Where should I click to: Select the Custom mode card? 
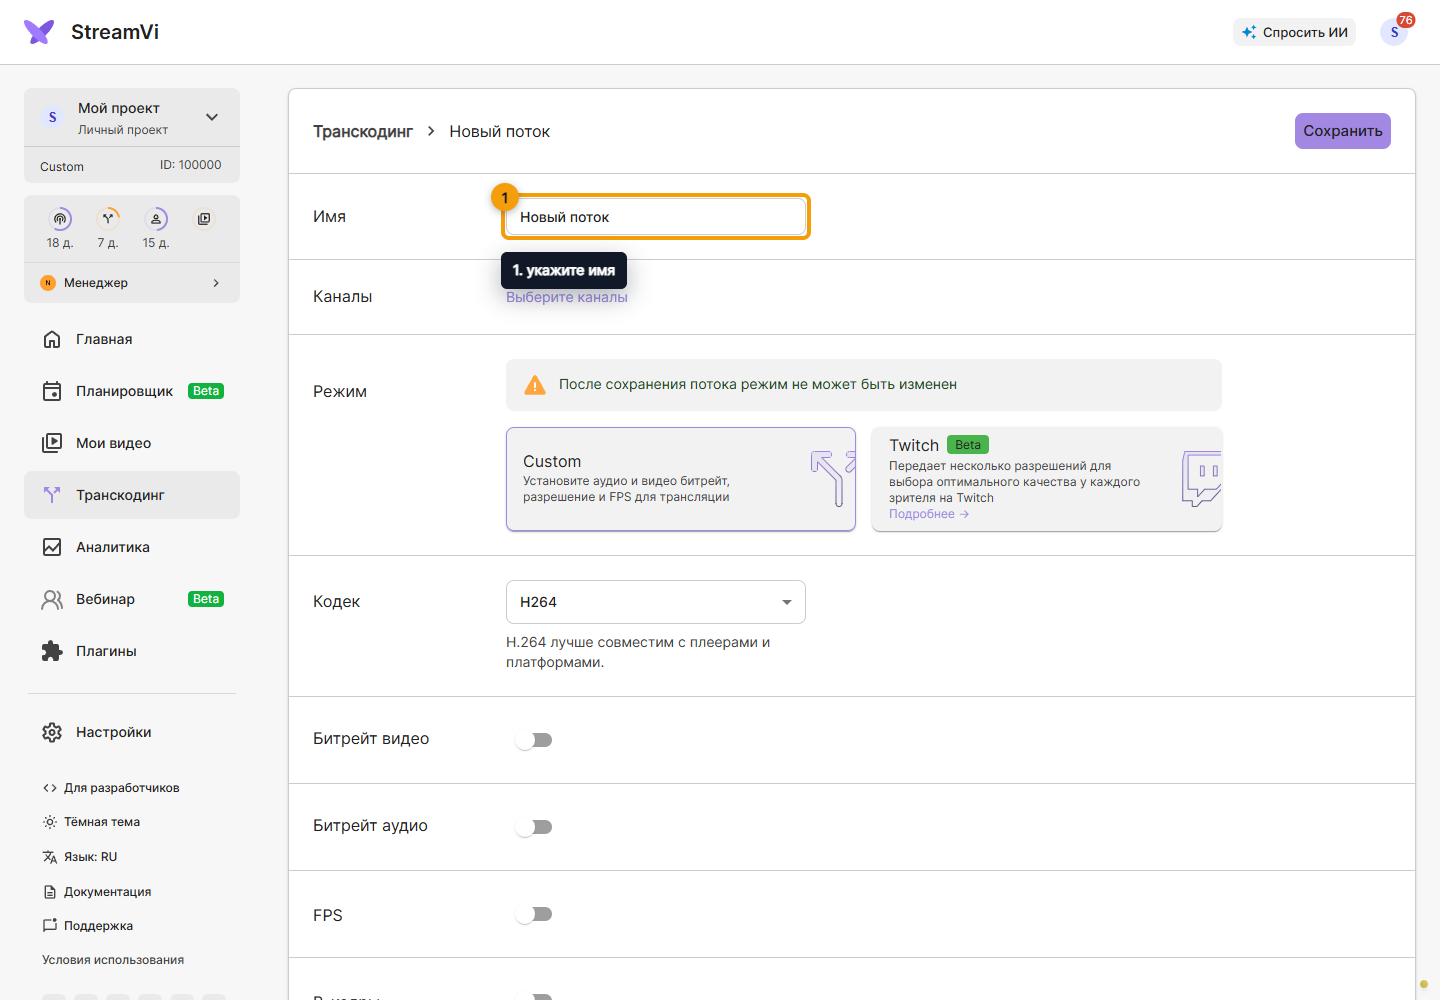click(681, 479)
